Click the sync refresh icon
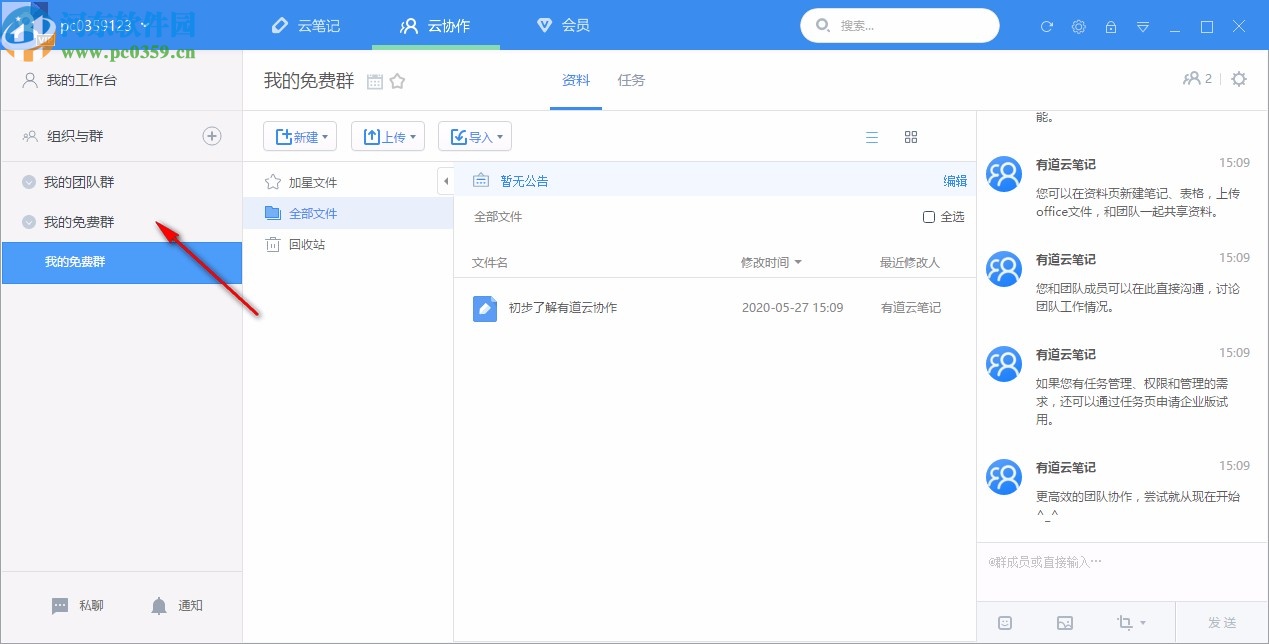 click(x=1047, y=27)
